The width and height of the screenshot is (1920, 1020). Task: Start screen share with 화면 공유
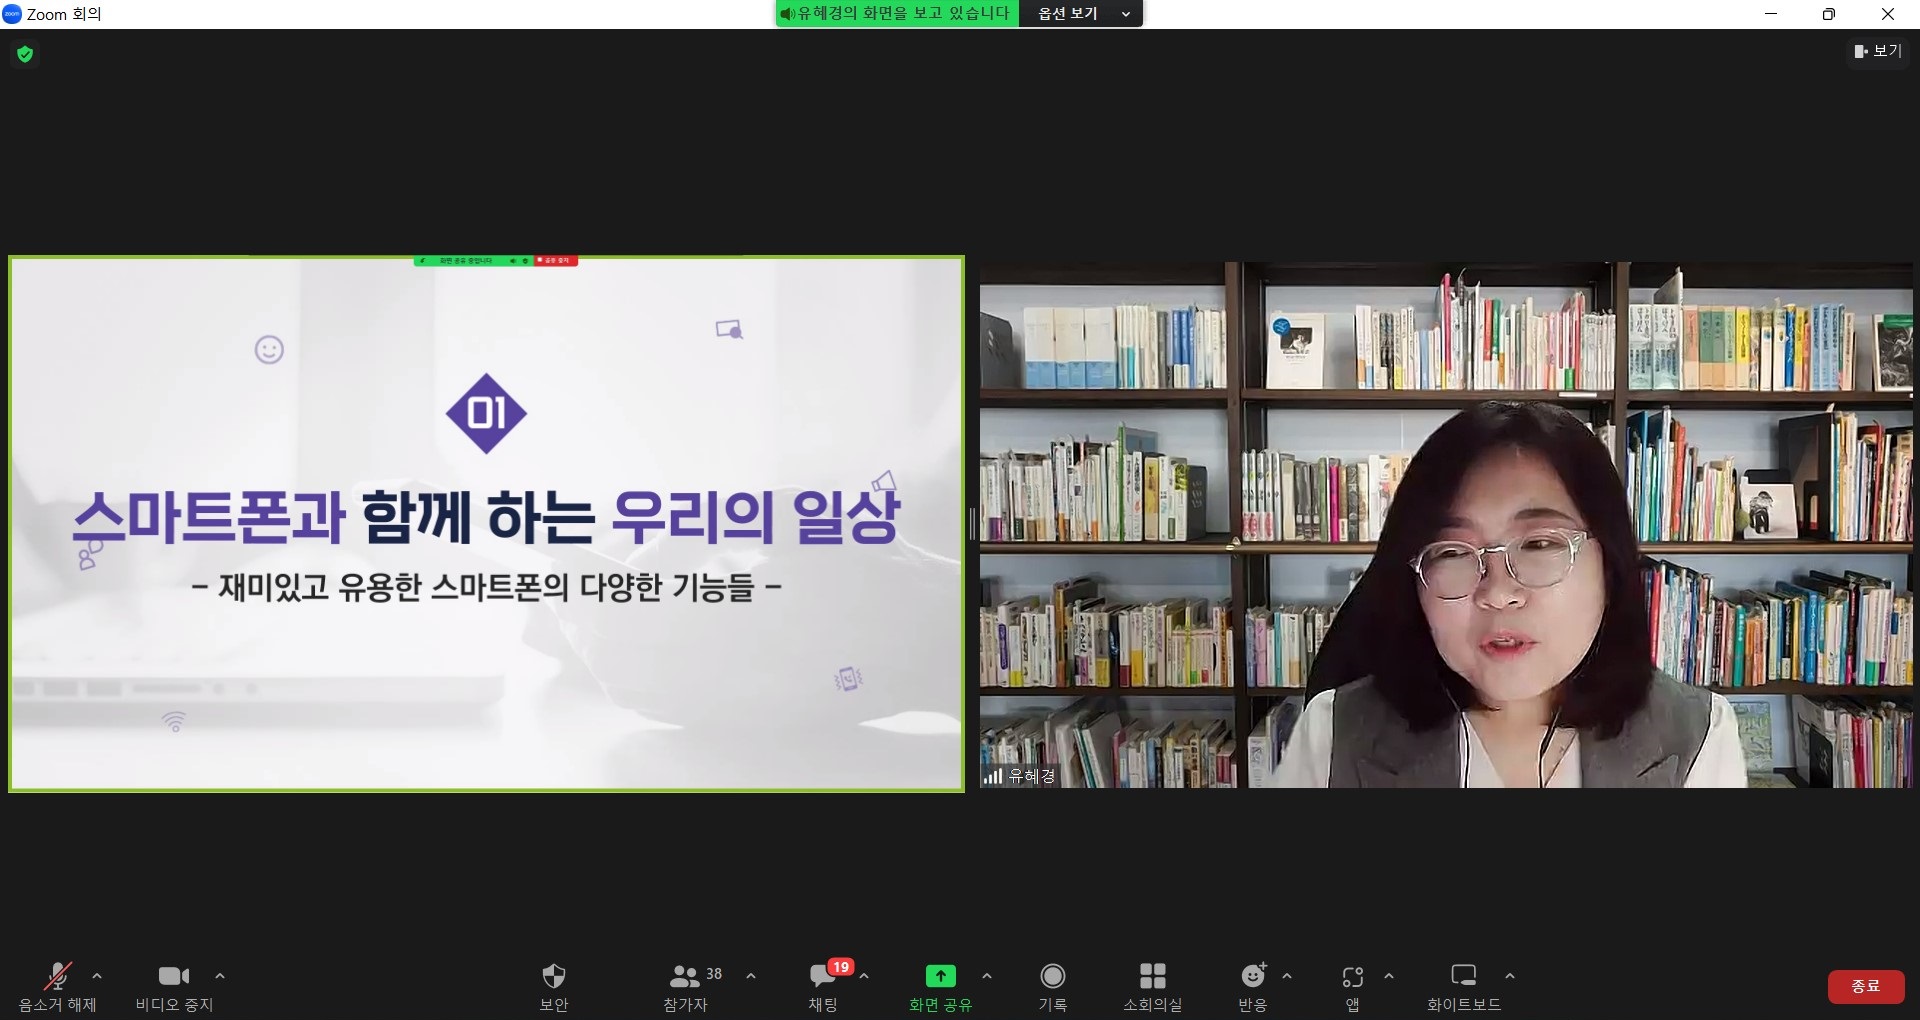940,986
